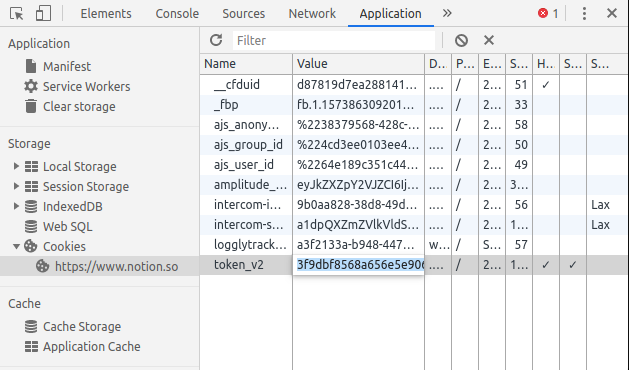Click the HttpOnly checkmark on token_v2 row
The width and height of the screenshot is (629, 370).
[546, 265]
